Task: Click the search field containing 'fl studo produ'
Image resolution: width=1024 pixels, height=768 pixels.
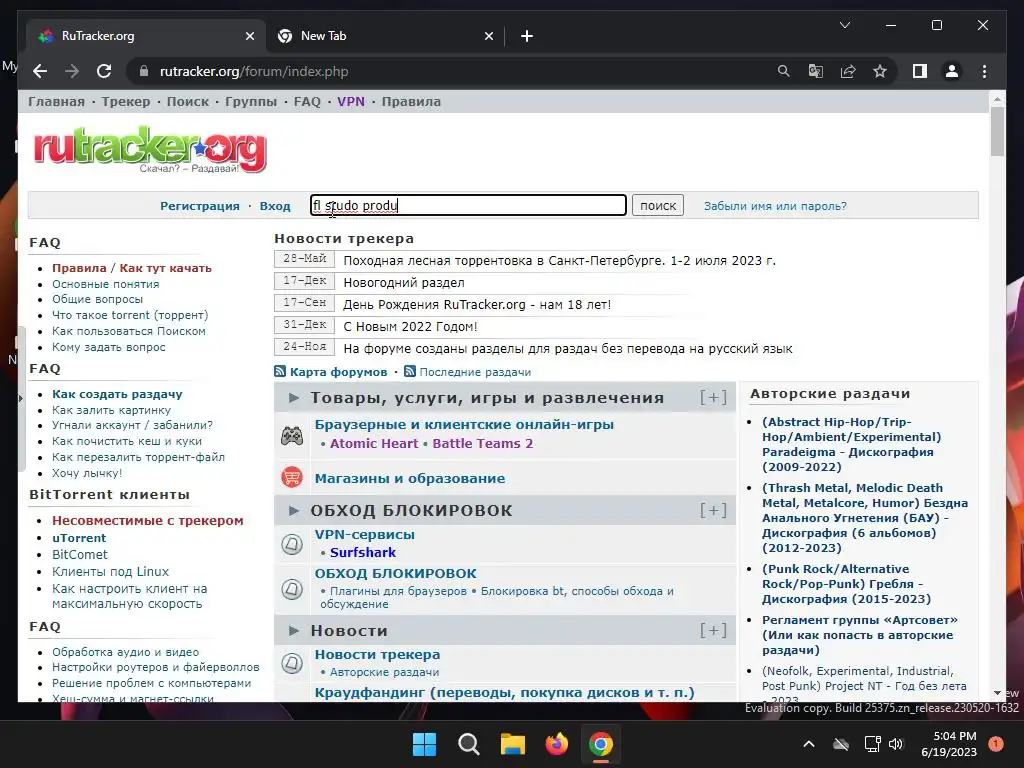Action: 468,205
